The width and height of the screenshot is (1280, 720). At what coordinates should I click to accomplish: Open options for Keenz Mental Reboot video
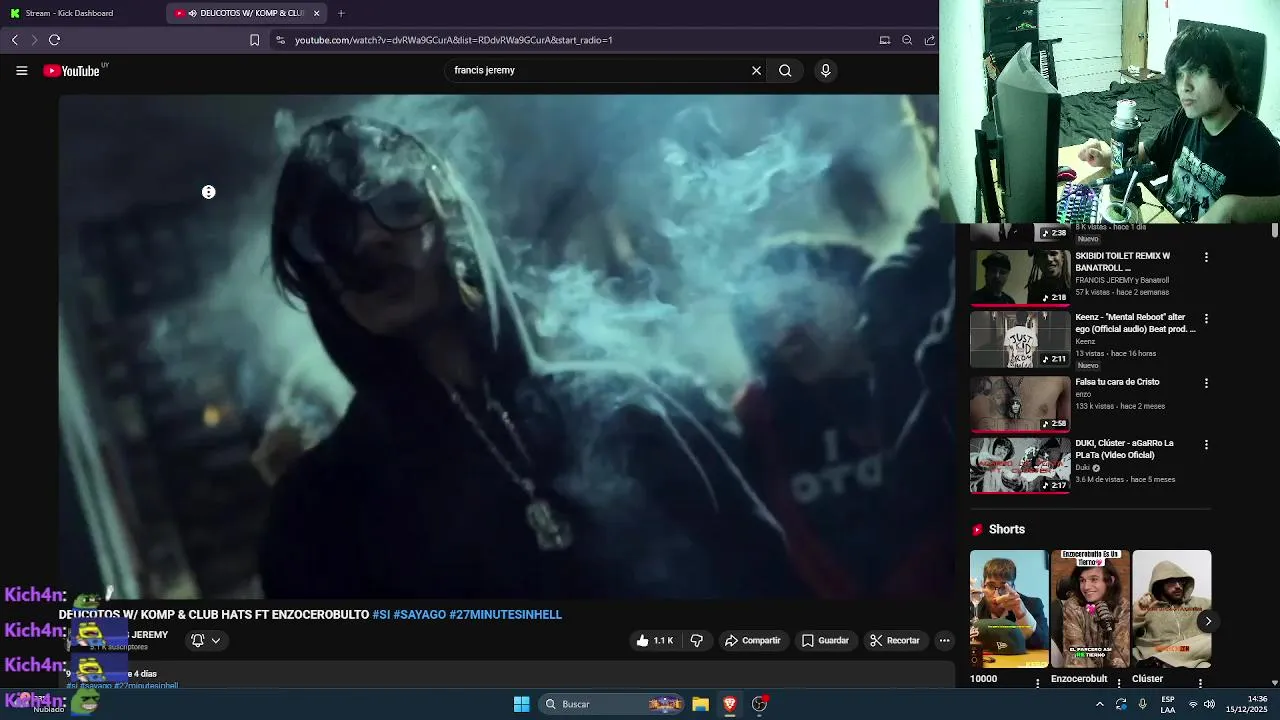[x=1206, y=318]
